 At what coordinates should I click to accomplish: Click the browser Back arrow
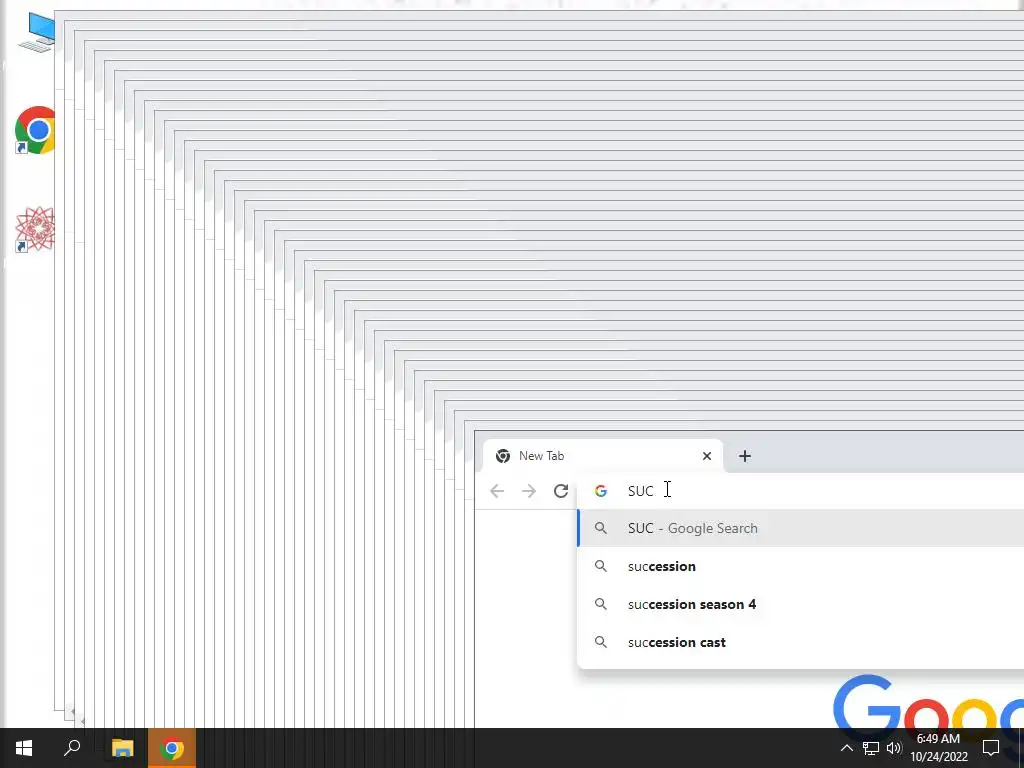pos(497,491)
